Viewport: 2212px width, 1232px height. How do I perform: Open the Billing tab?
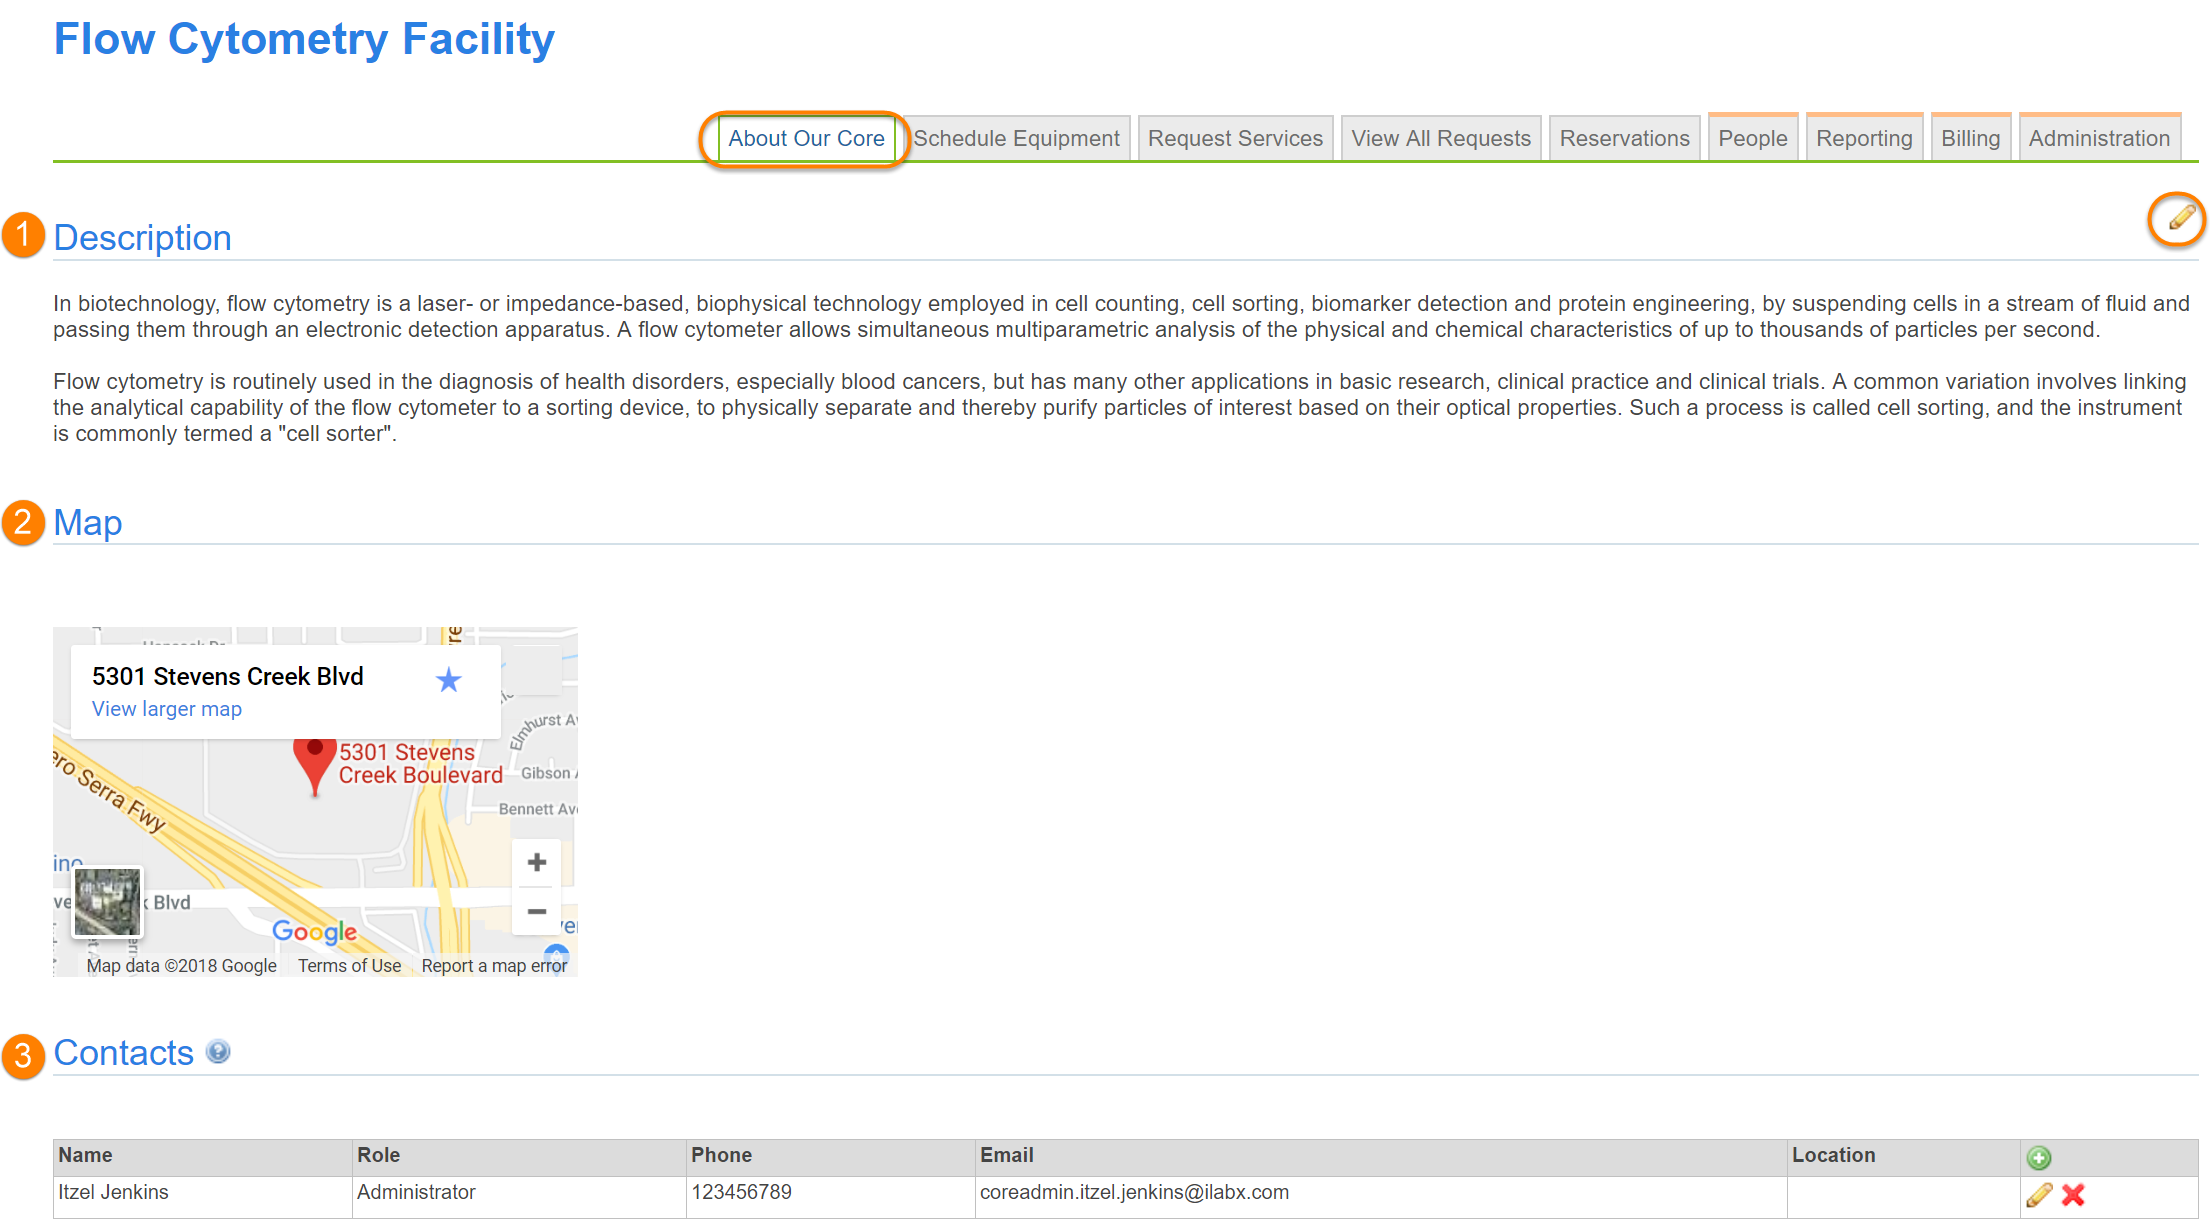coord(1970,139)
